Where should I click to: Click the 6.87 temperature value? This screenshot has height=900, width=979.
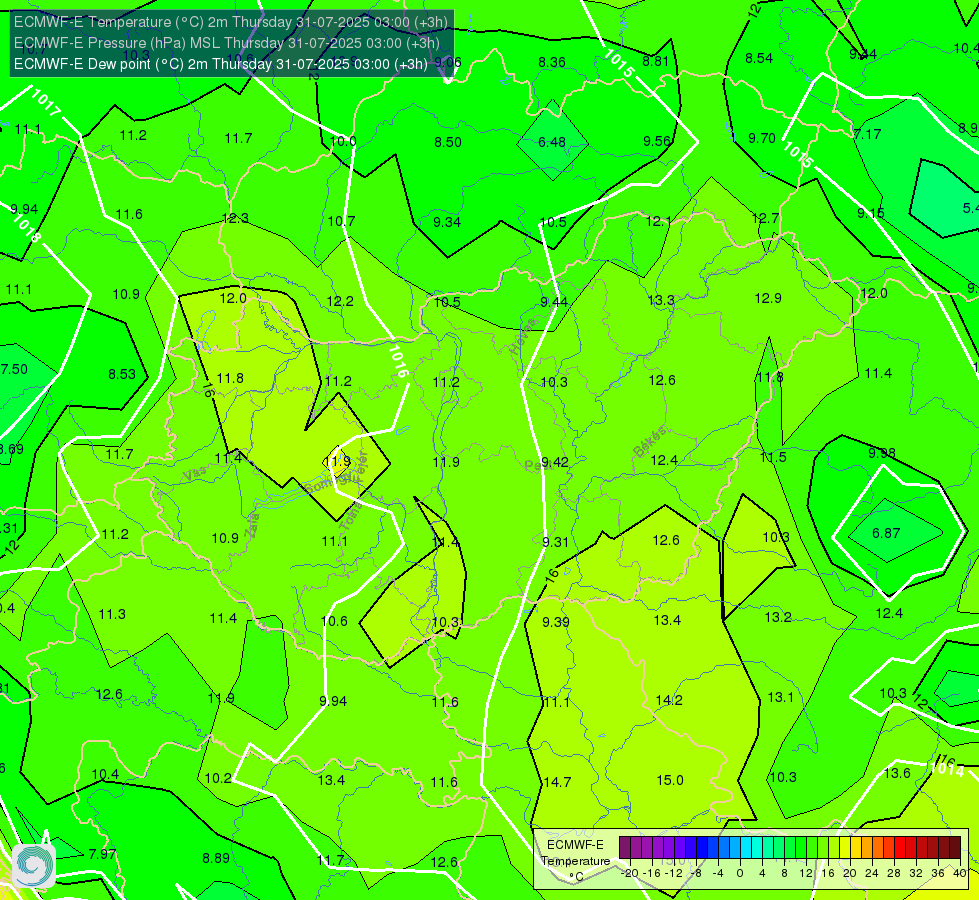point(886,533)
